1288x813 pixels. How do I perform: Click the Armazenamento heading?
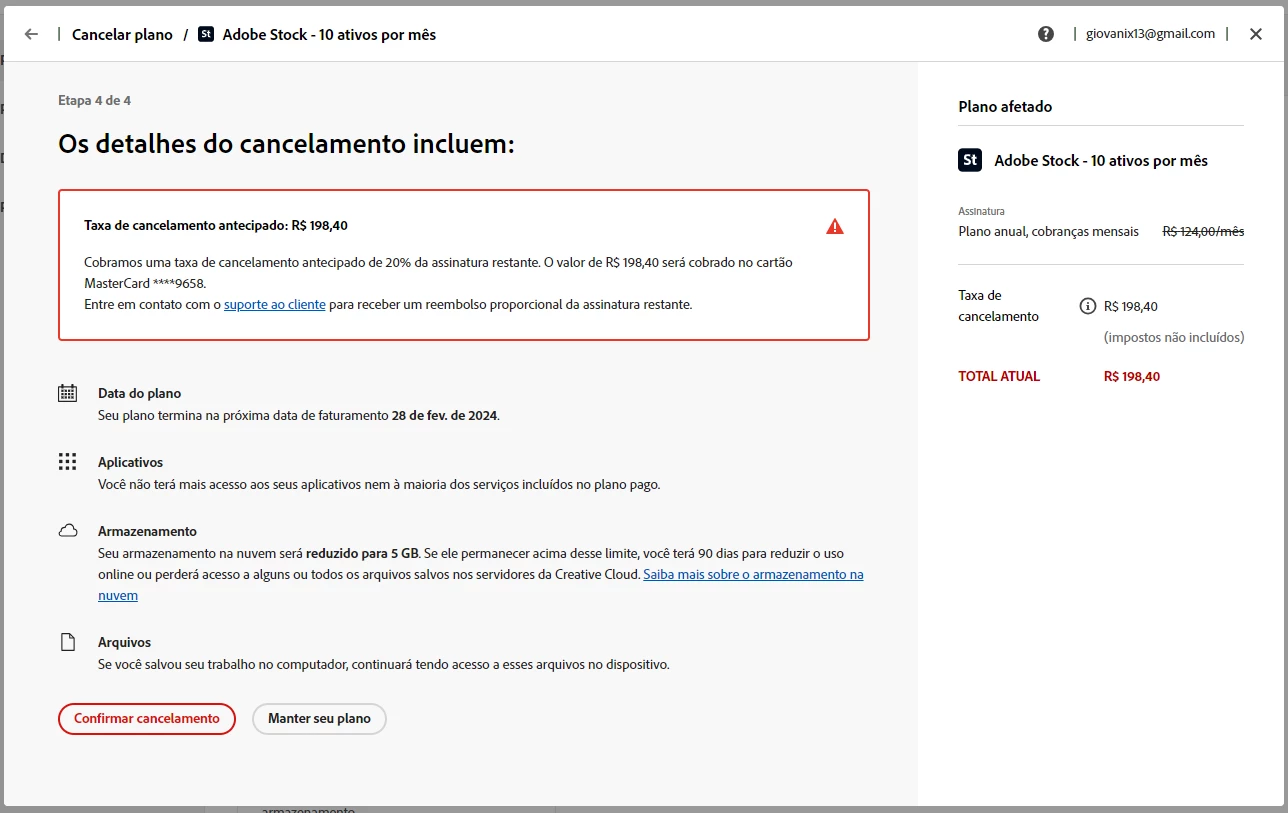click(147, 532)
